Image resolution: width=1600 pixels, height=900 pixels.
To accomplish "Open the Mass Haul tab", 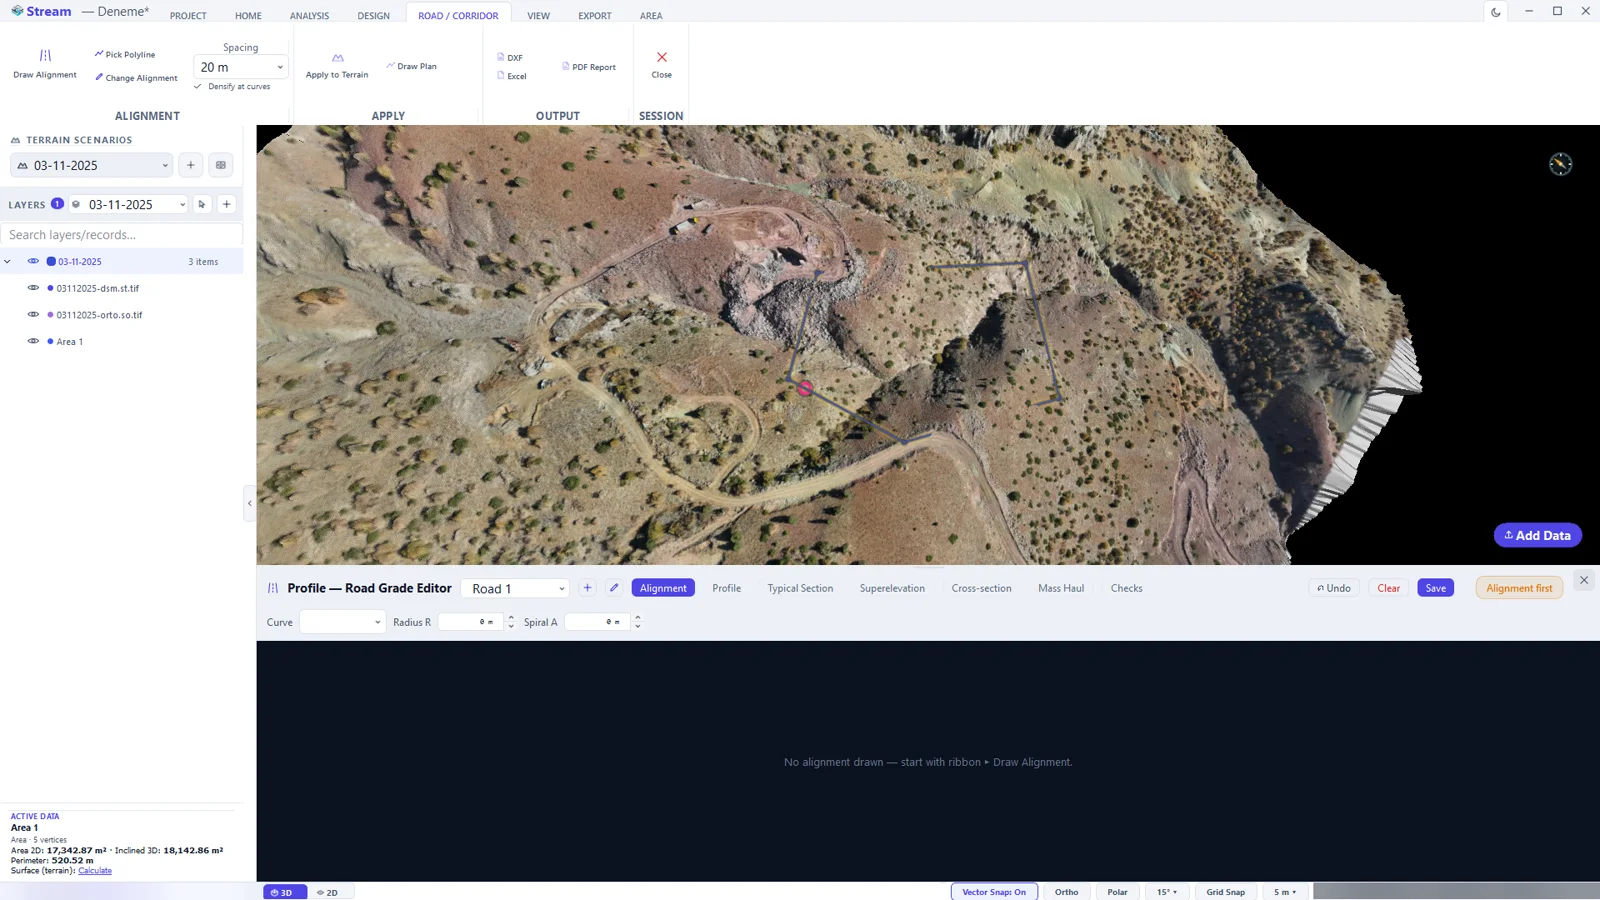I will (1061, 588).
